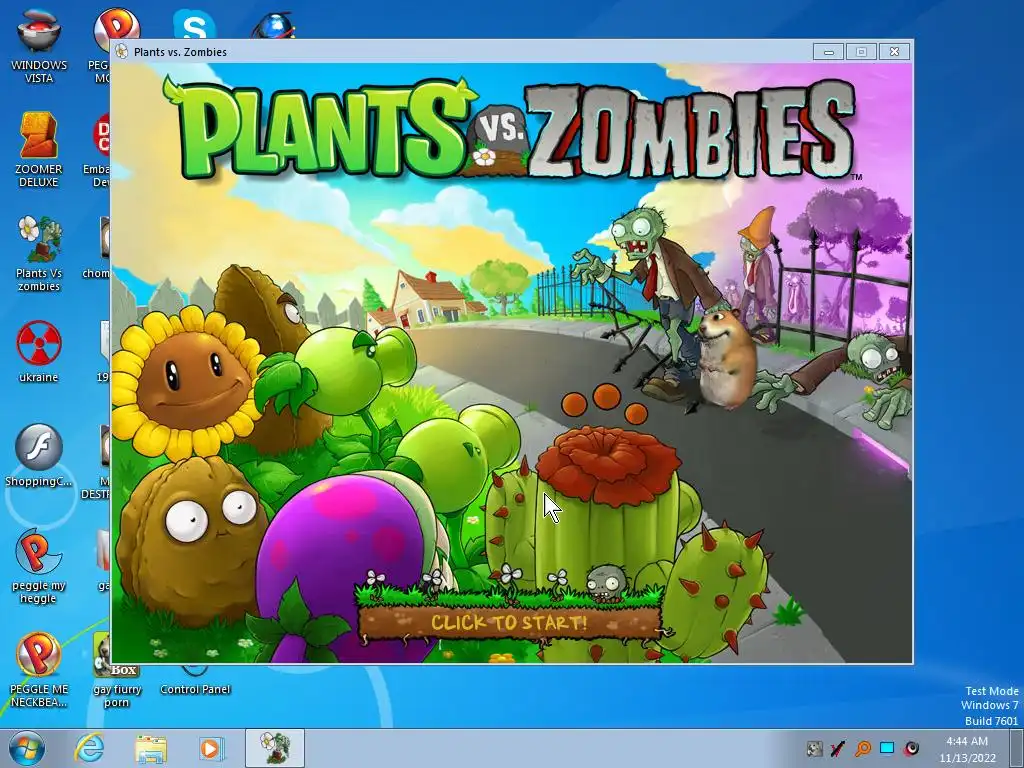Open Windows Media Player from the taskbar

click(x=211, y=748)
